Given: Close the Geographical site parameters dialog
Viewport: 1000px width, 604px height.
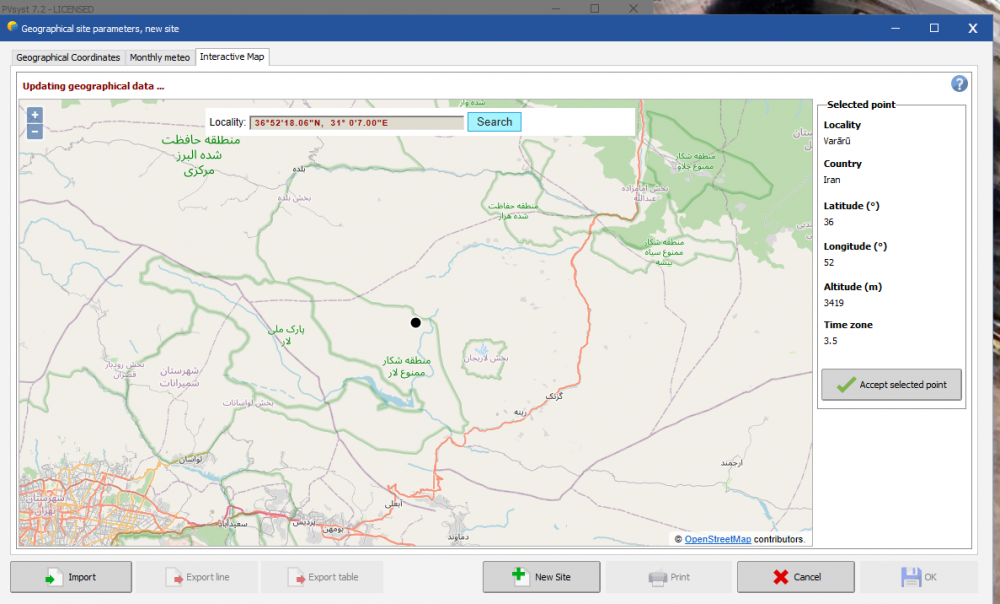Looking at the screenshot, I should pyautogui.click(x=972, y=28).
